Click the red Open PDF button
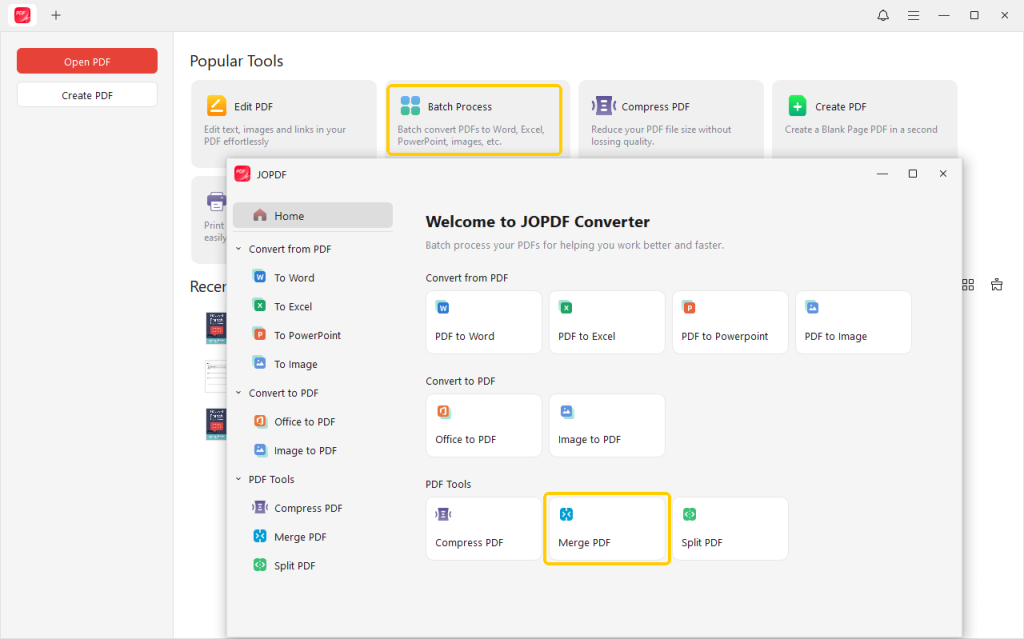 pyautogui.click(x=87, y=61)
